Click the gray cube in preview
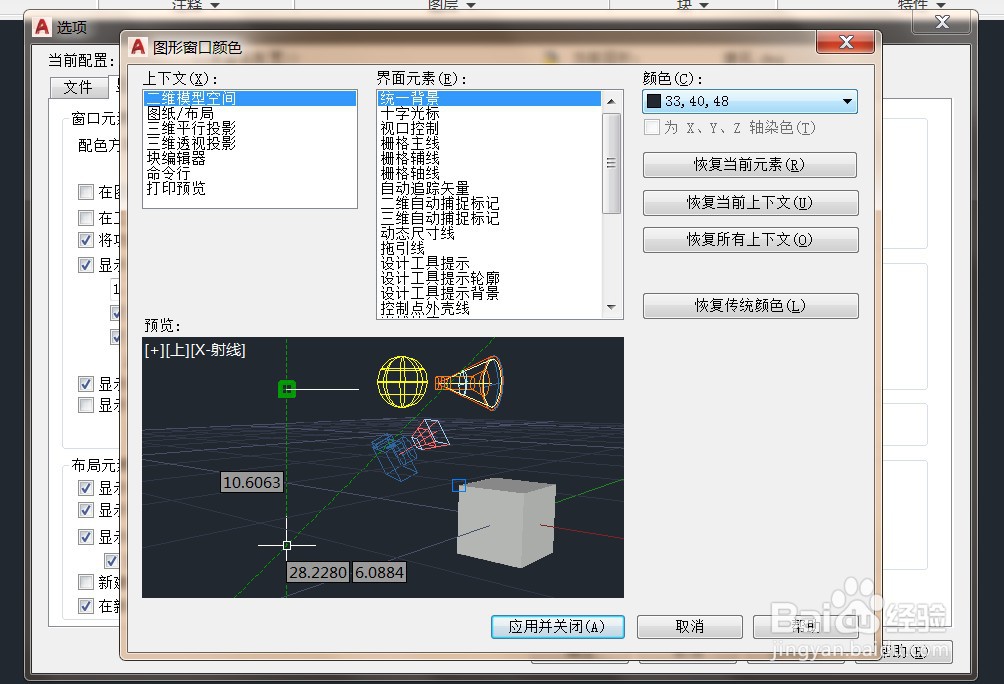Viewport: 1004px width, 684px height. pyautogui.click(x=506, y=523)
